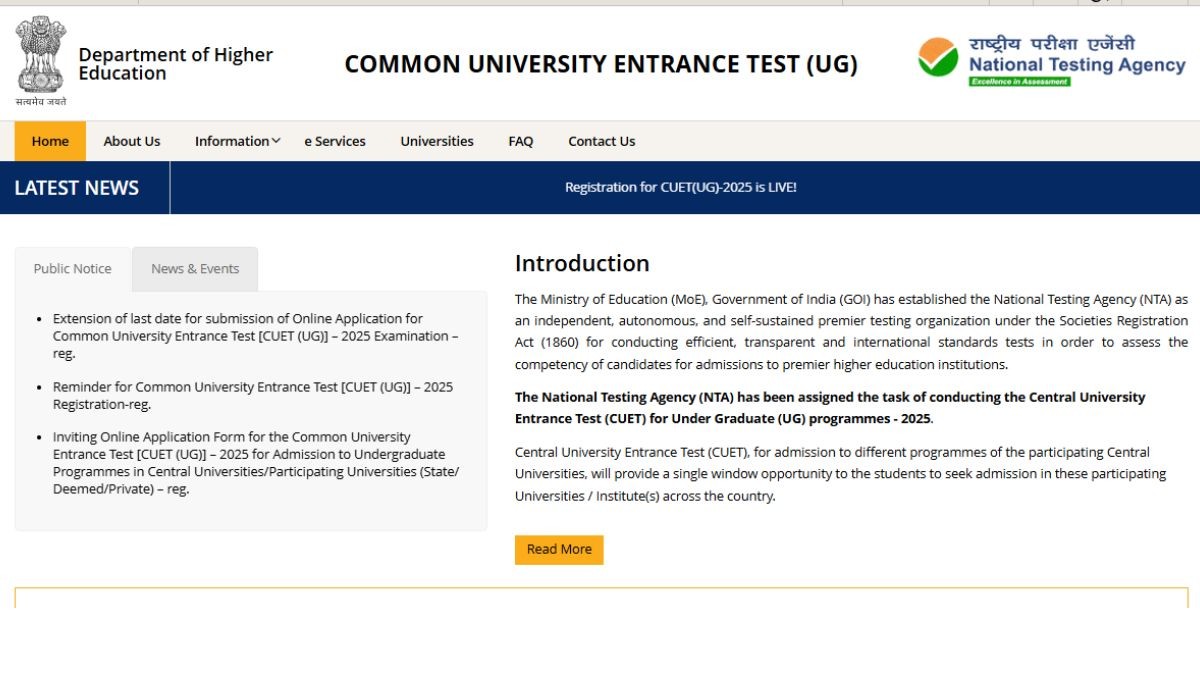Navigate to the Universities page
Image resolution: width=1200 pixels, height=675 pixels.
click(437, 141)
